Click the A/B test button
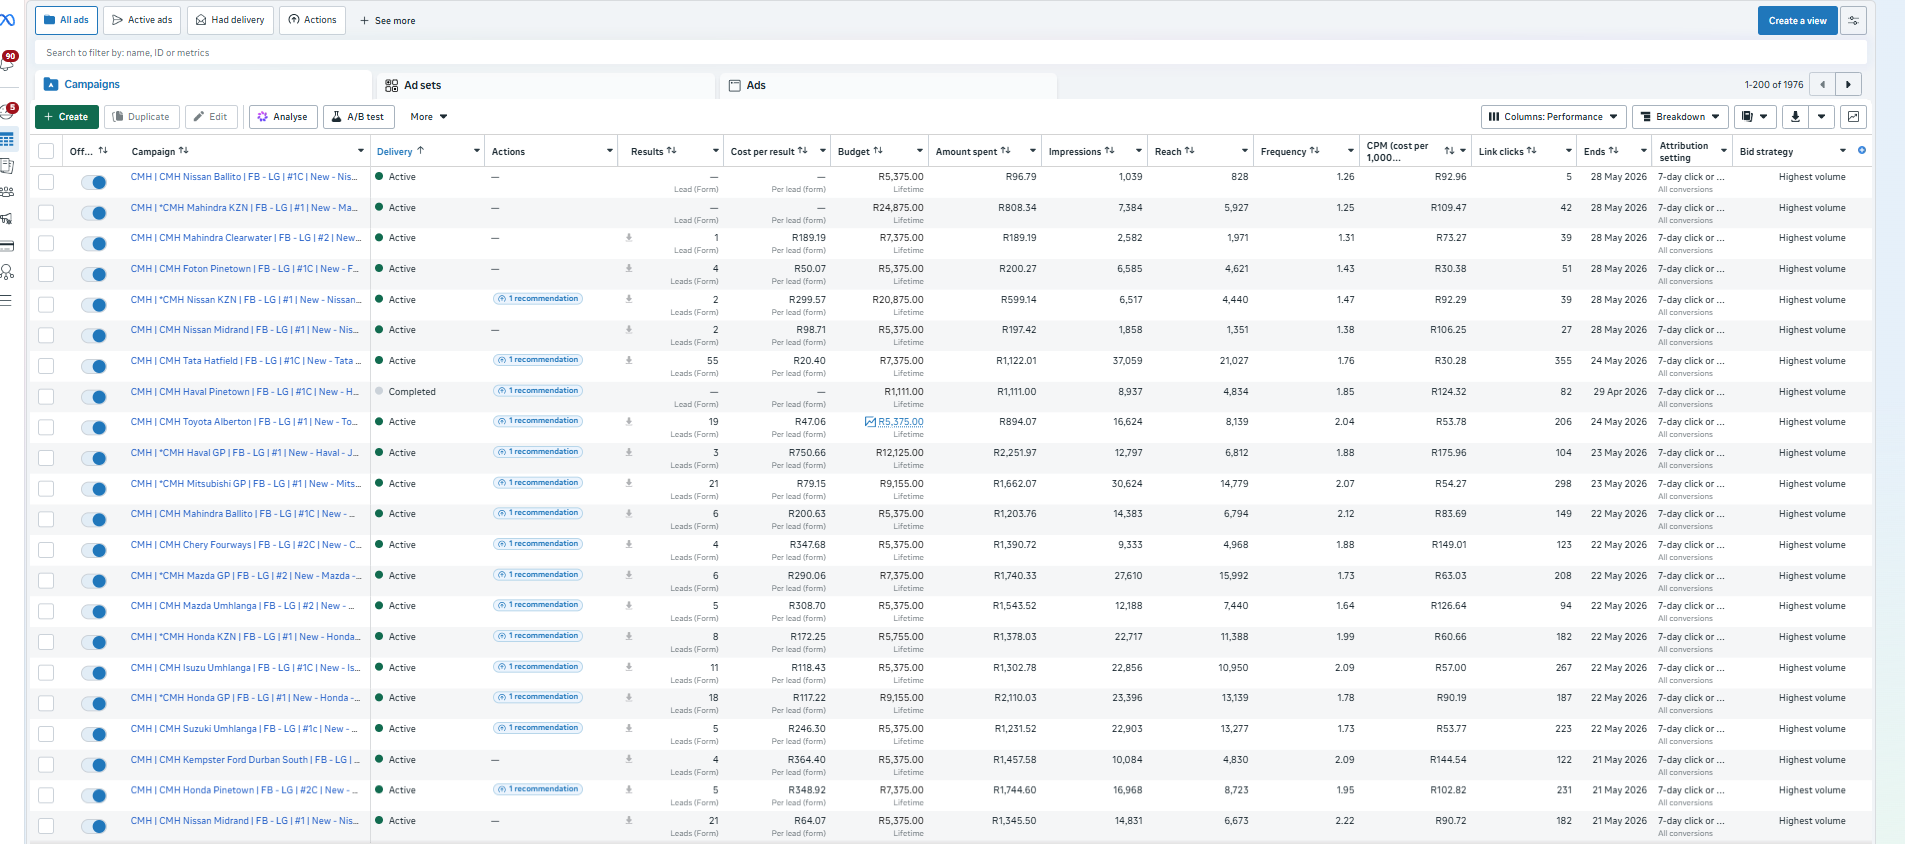 tap(358, 117)
